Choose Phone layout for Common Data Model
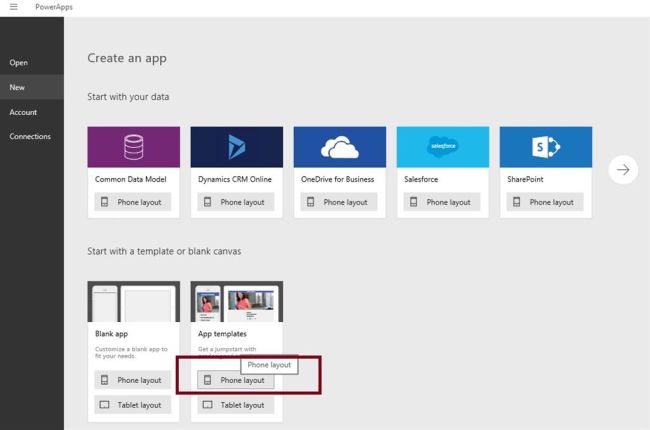 [133, 202]
